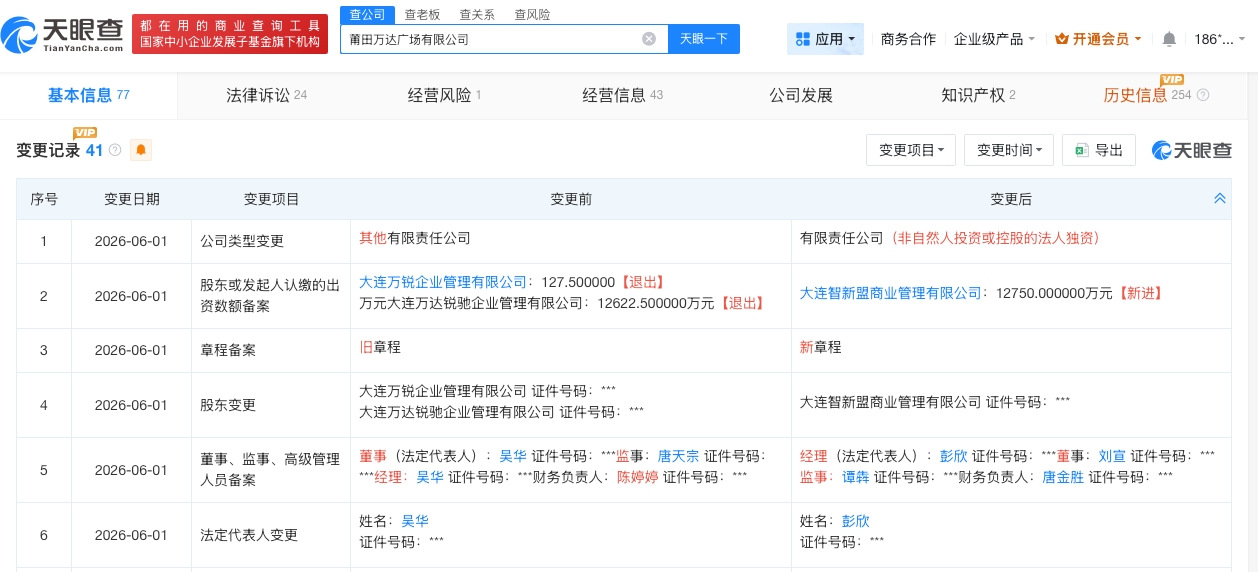Image resolution: width=1258 pixels, height=572 pixels.
Task: Select the 基本信息 tab
Action: 89,96
